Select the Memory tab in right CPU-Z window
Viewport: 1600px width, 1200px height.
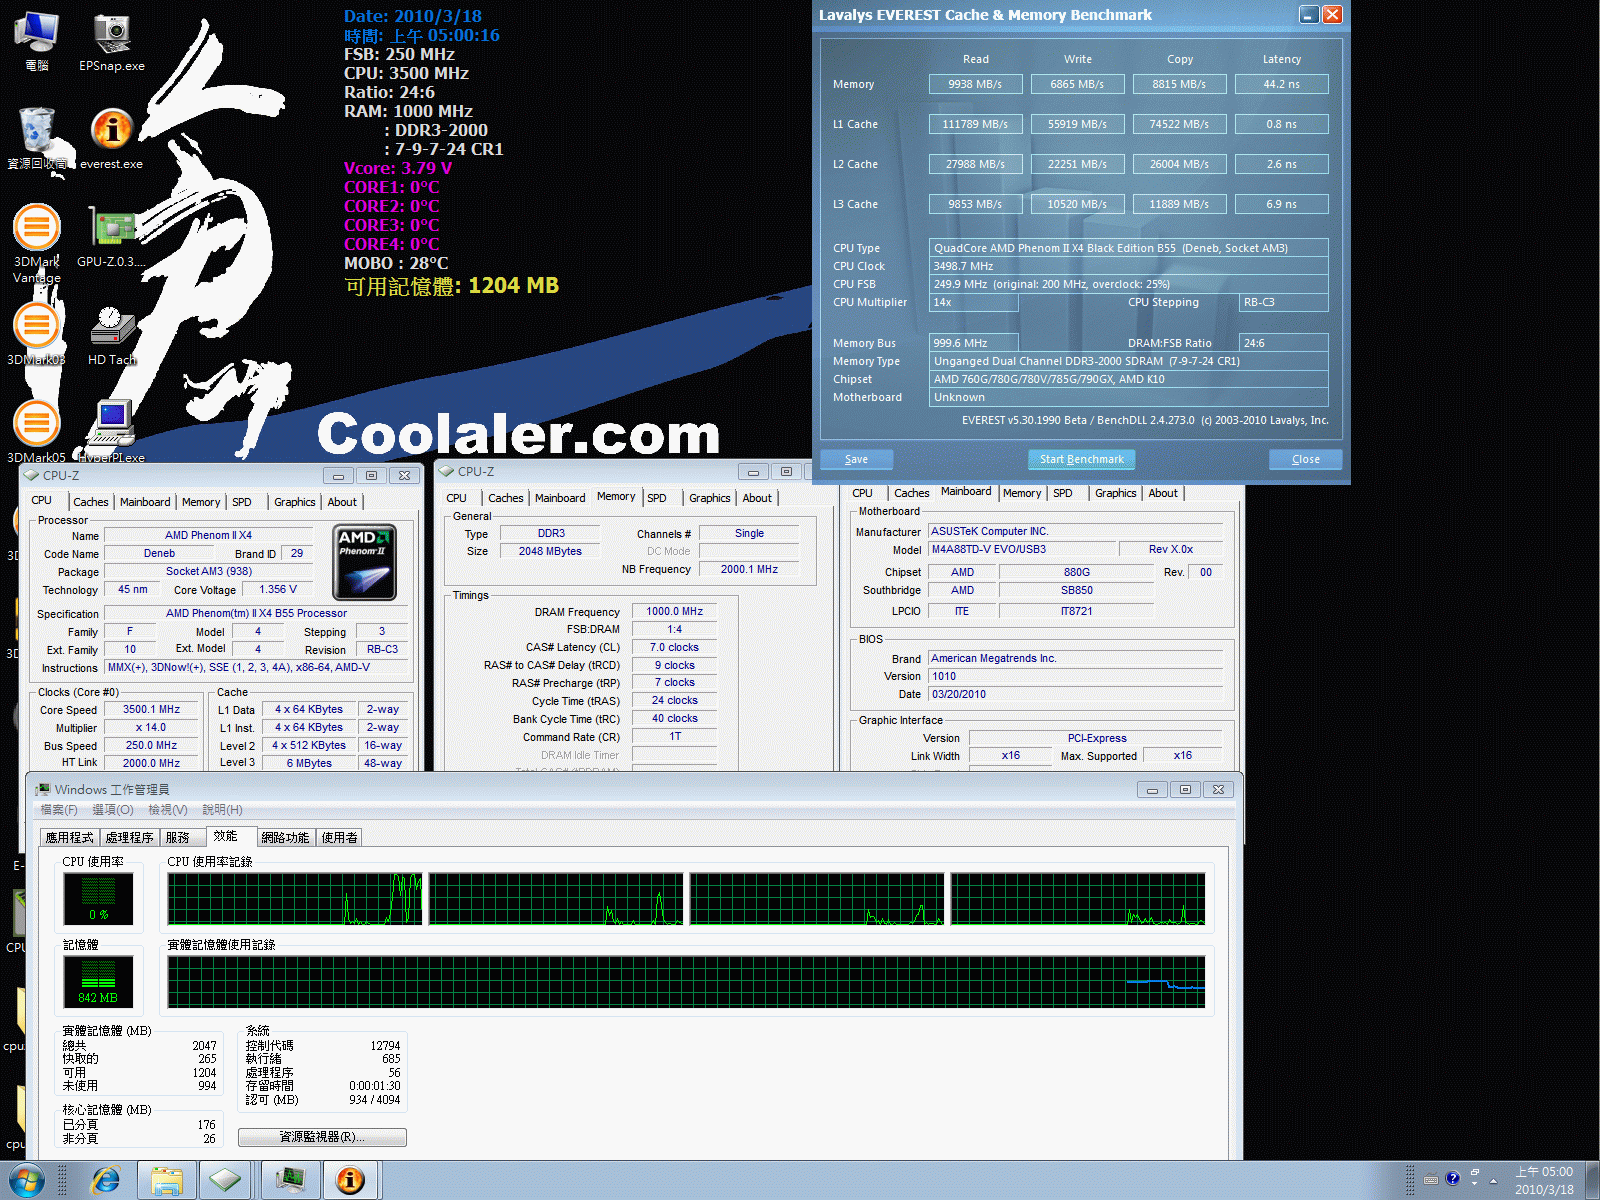1022,493
